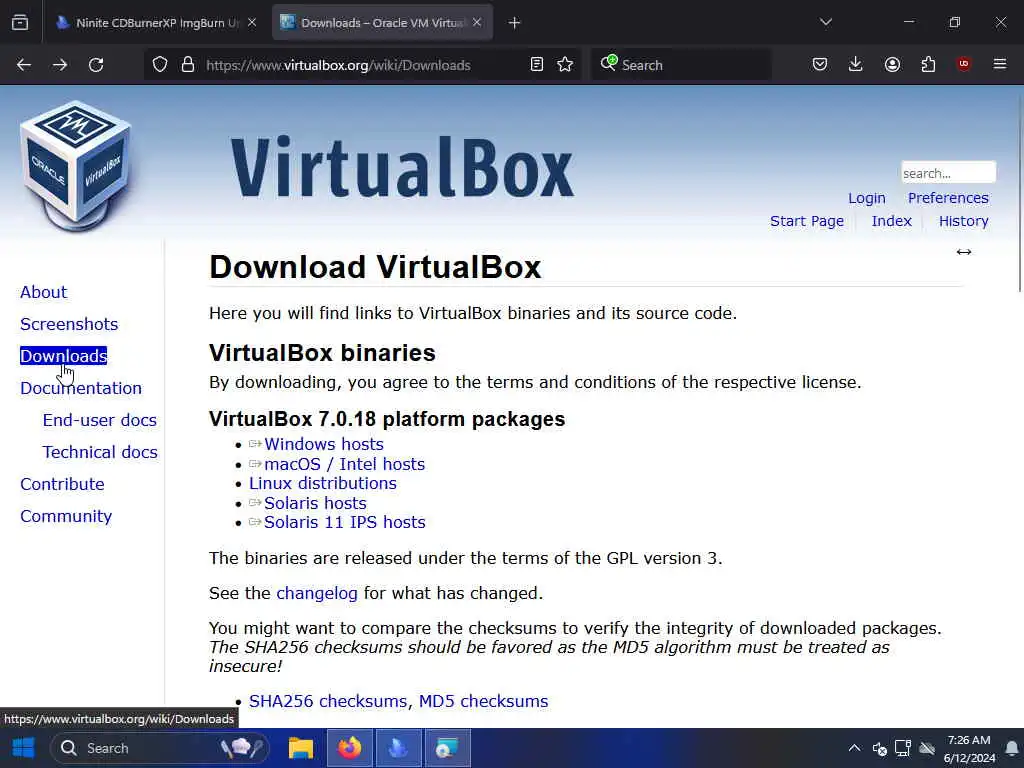Open clock and date in taskbar
1024x768 pixels.
point(969,748)
